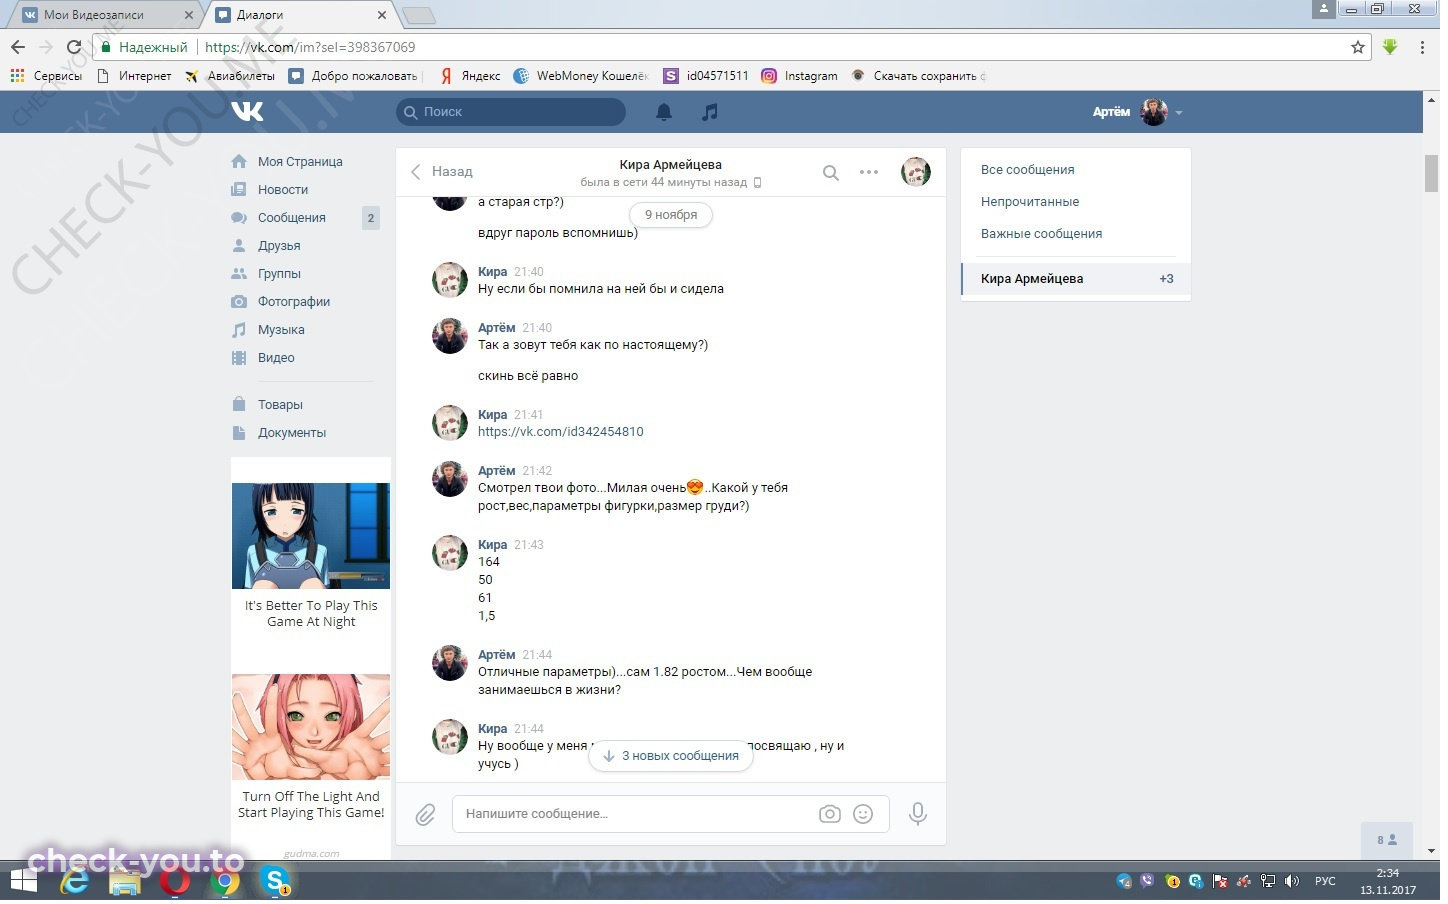The width and height of the screenshot is (1448, 904).
Task: Open Новости in the sidebar
Action: [283, 190]
